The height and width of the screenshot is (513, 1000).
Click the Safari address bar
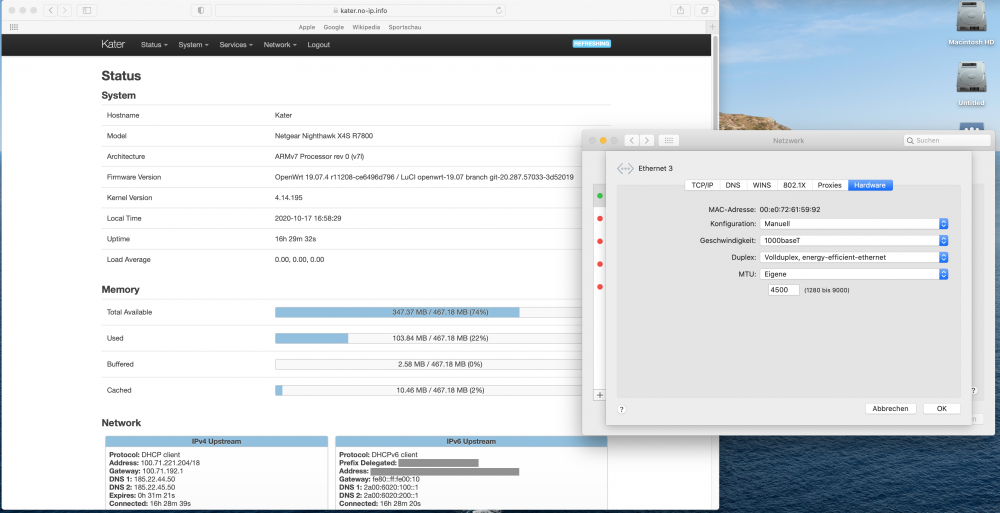click(360, 10)
